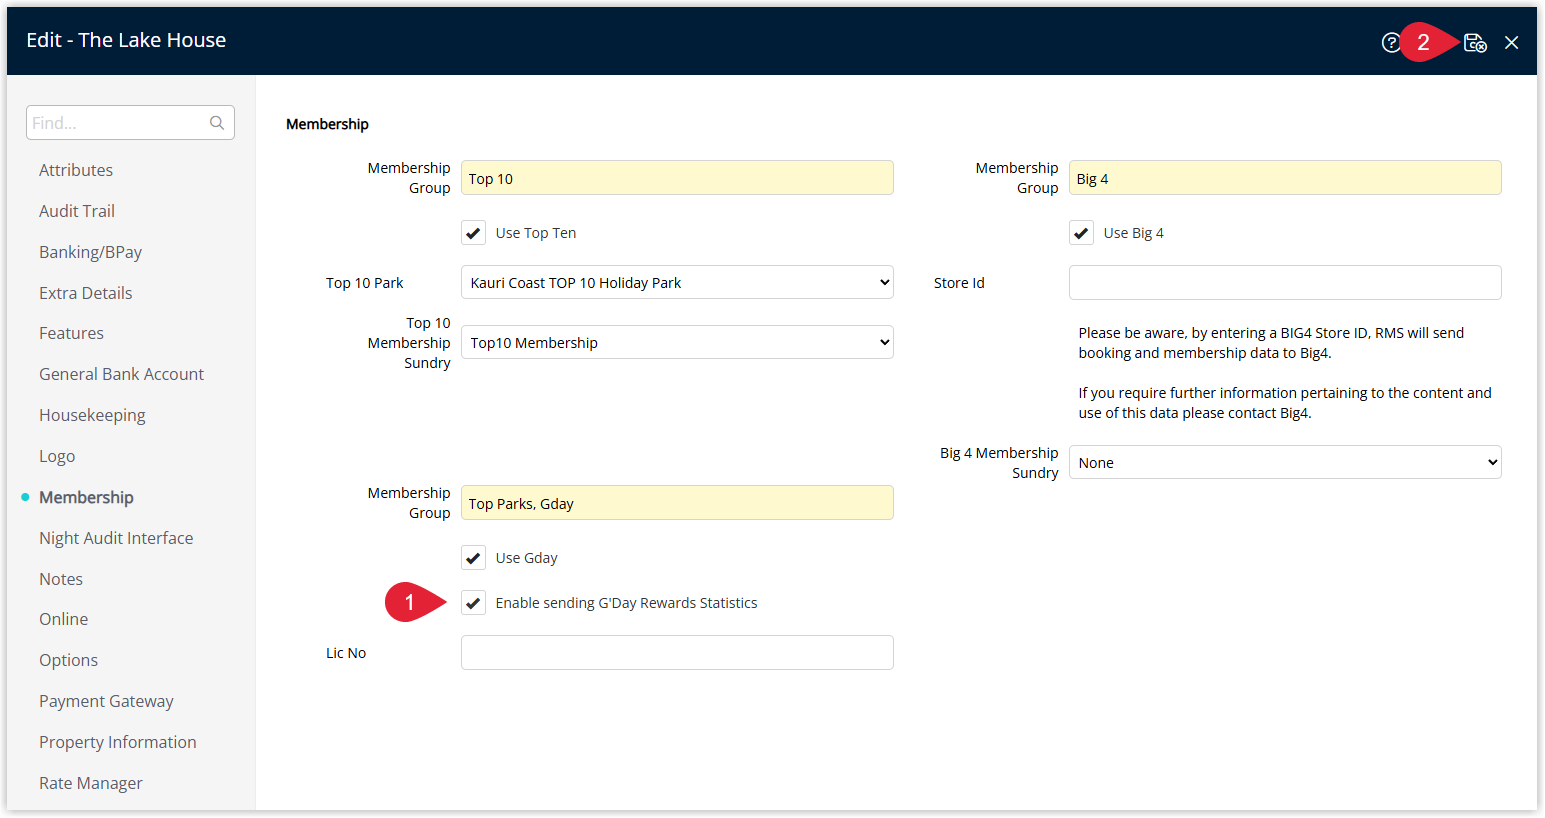Screen dimensions: 1545x818
Task: Toggle the Use Gday checkbox
Action: [x=474, y=558]
